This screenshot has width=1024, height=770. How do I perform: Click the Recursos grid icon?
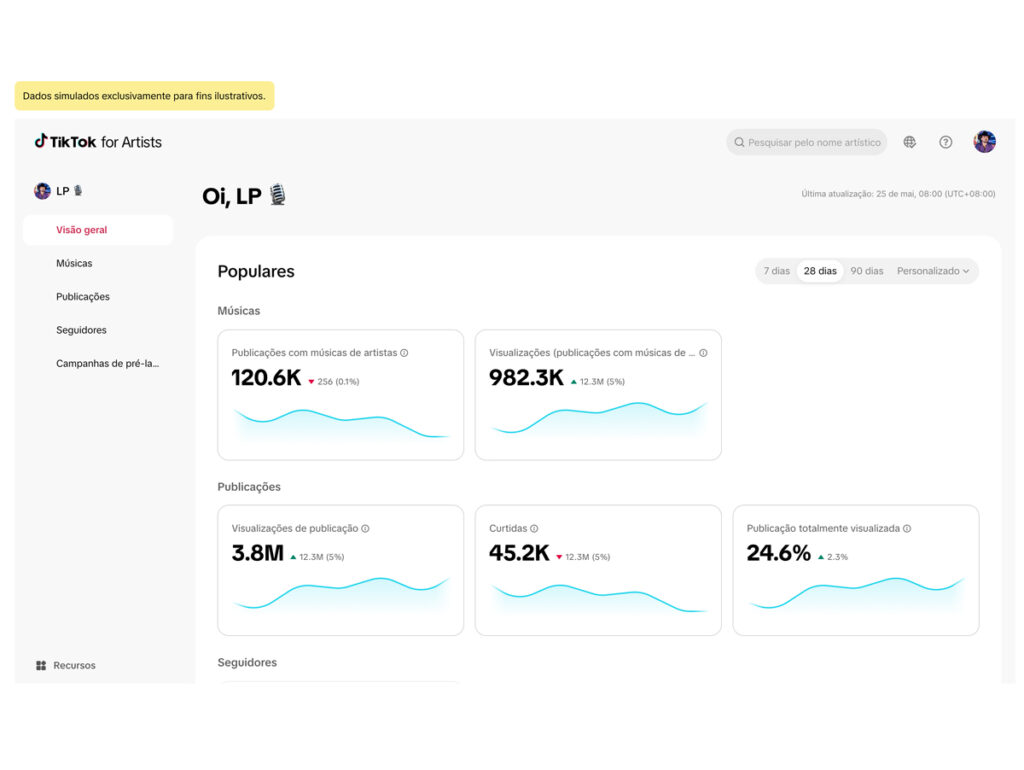tap(41, 665)
